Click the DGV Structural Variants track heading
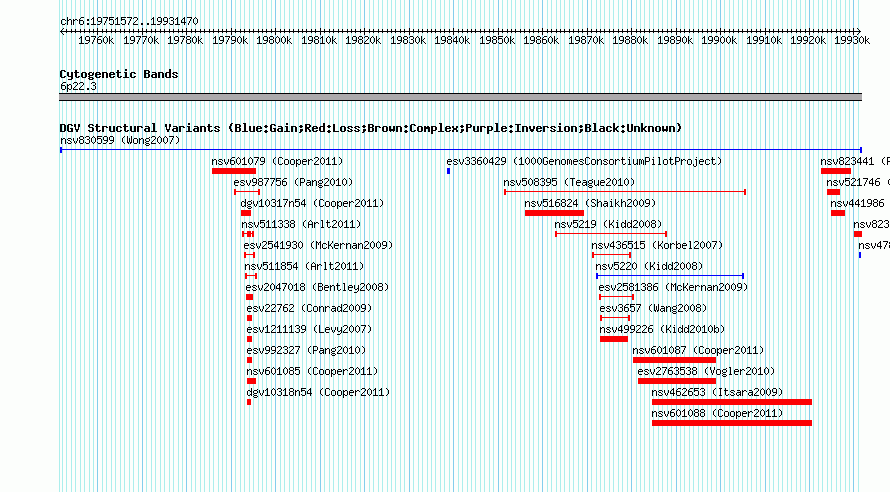Screen dimensions: 890x492 (x=371, y=128)
